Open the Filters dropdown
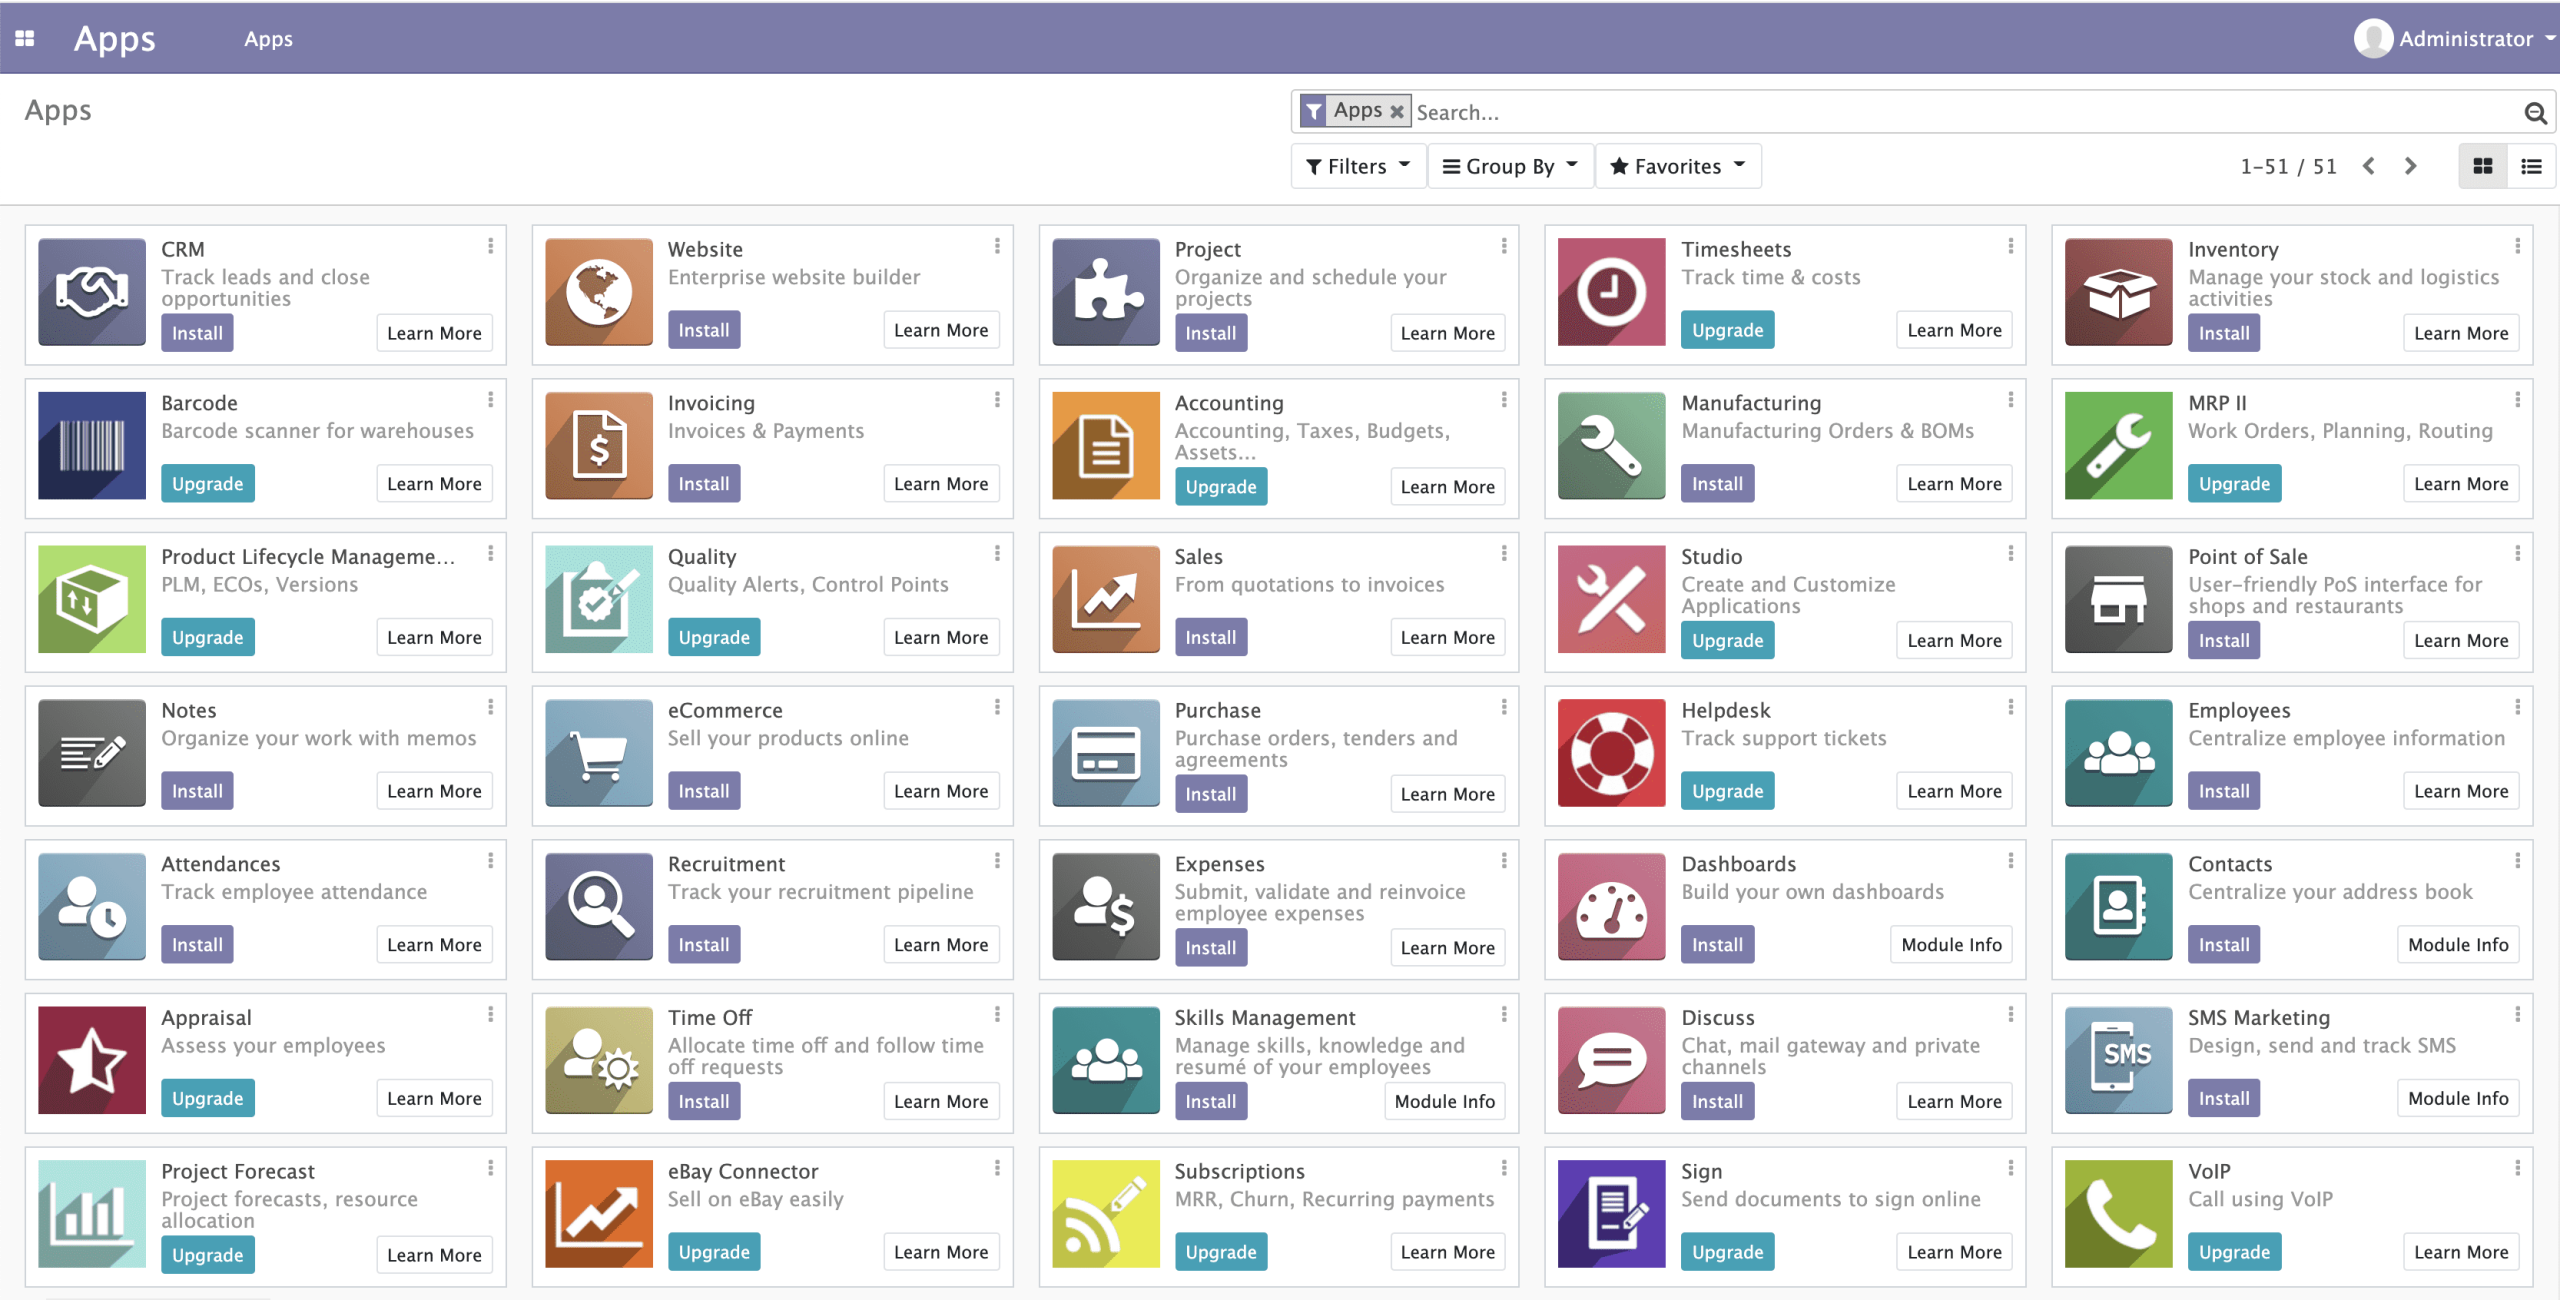 (x=1358, y=166)
